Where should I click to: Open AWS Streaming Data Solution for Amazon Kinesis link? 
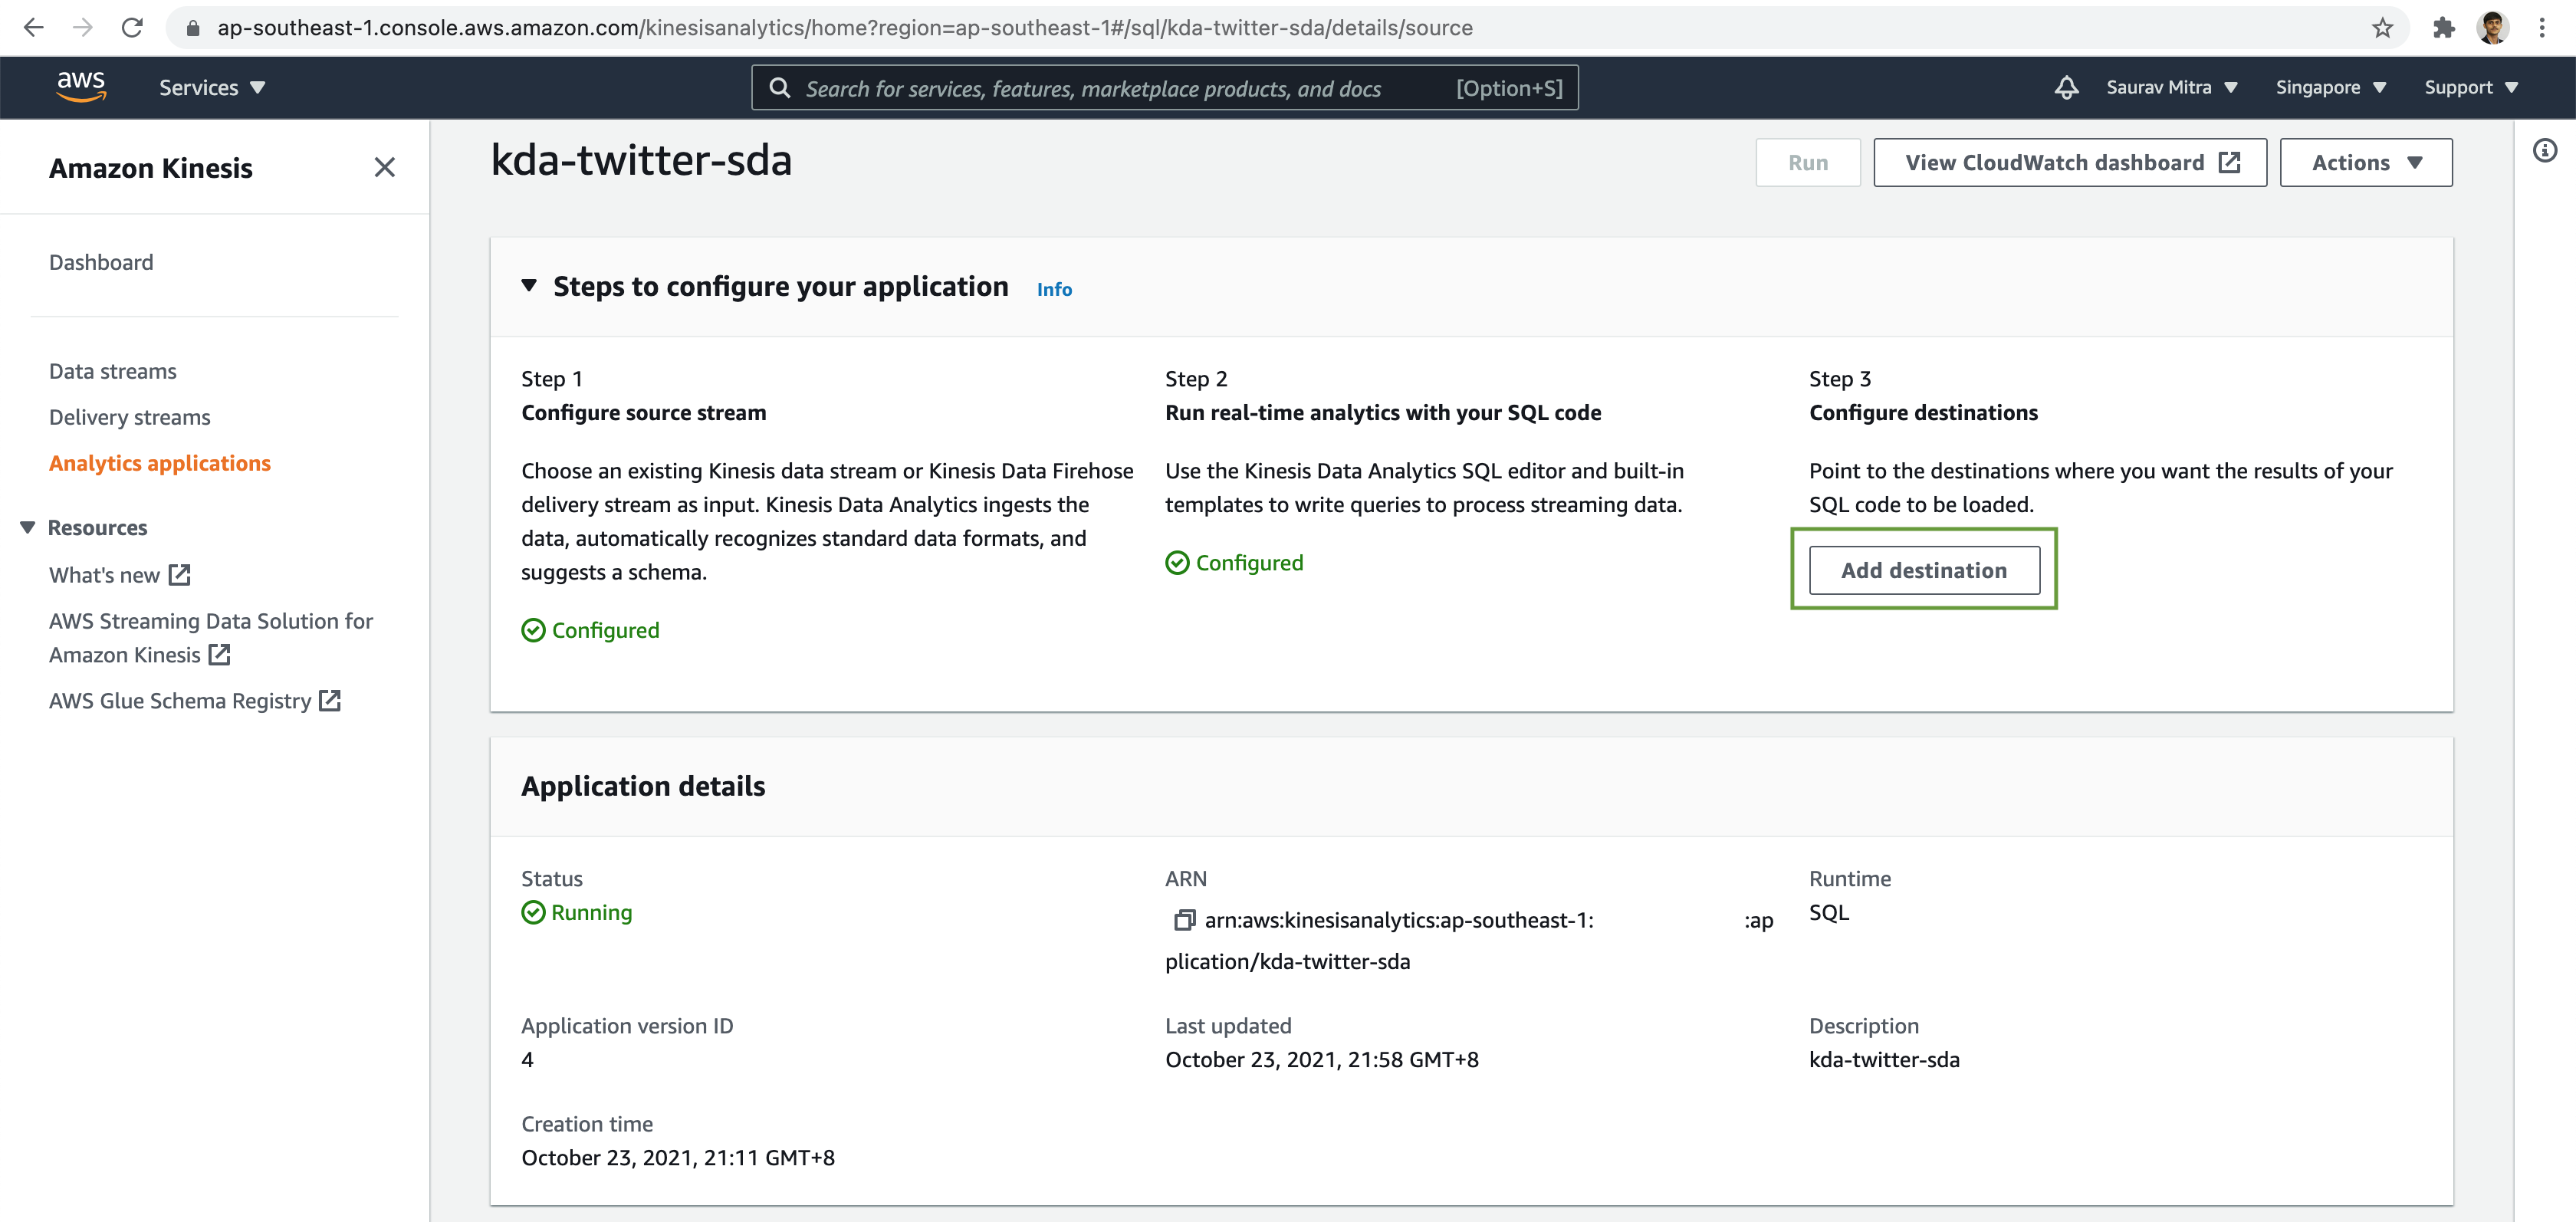click(x=211, y=638)
